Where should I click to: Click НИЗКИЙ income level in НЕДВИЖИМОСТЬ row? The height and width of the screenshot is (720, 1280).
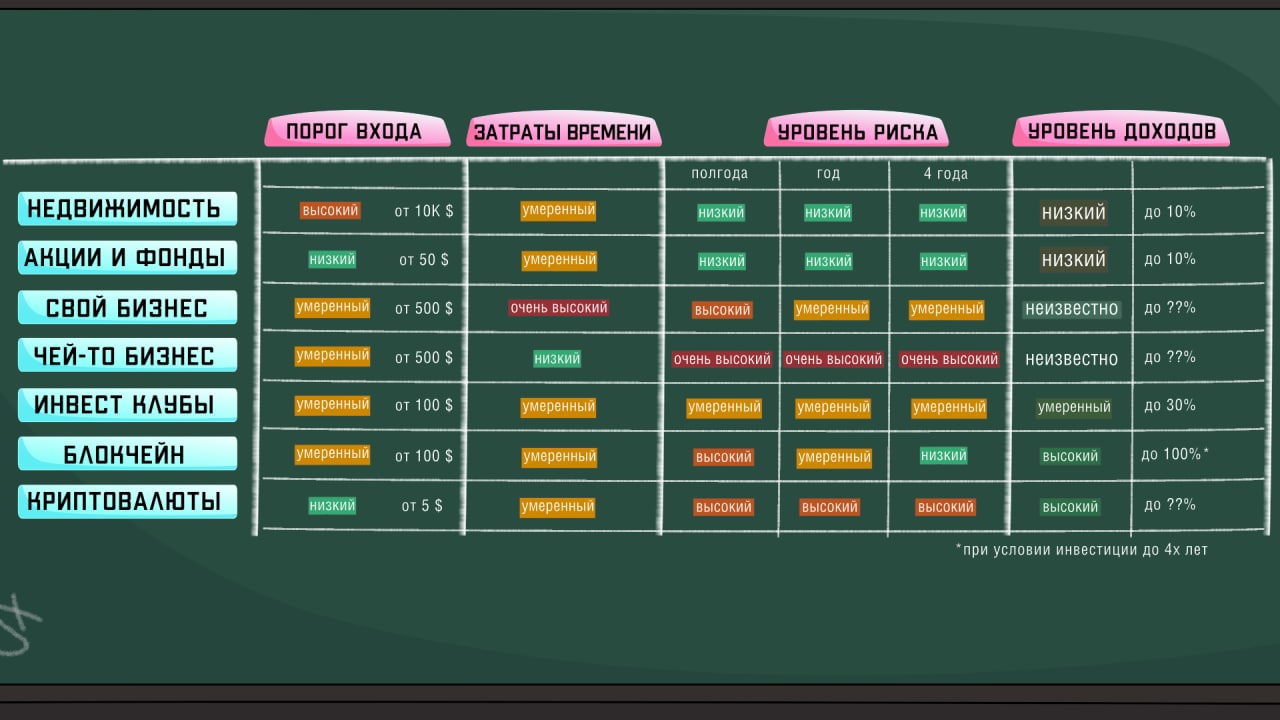1074,213
